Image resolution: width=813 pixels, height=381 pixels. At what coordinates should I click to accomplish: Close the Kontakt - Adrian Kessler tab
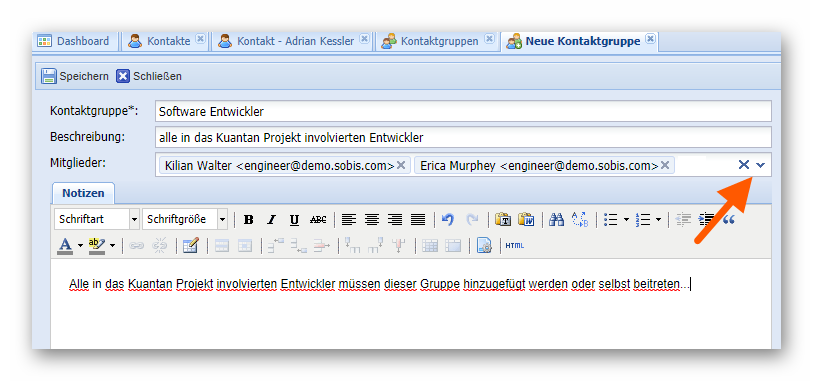coord(365,39)
